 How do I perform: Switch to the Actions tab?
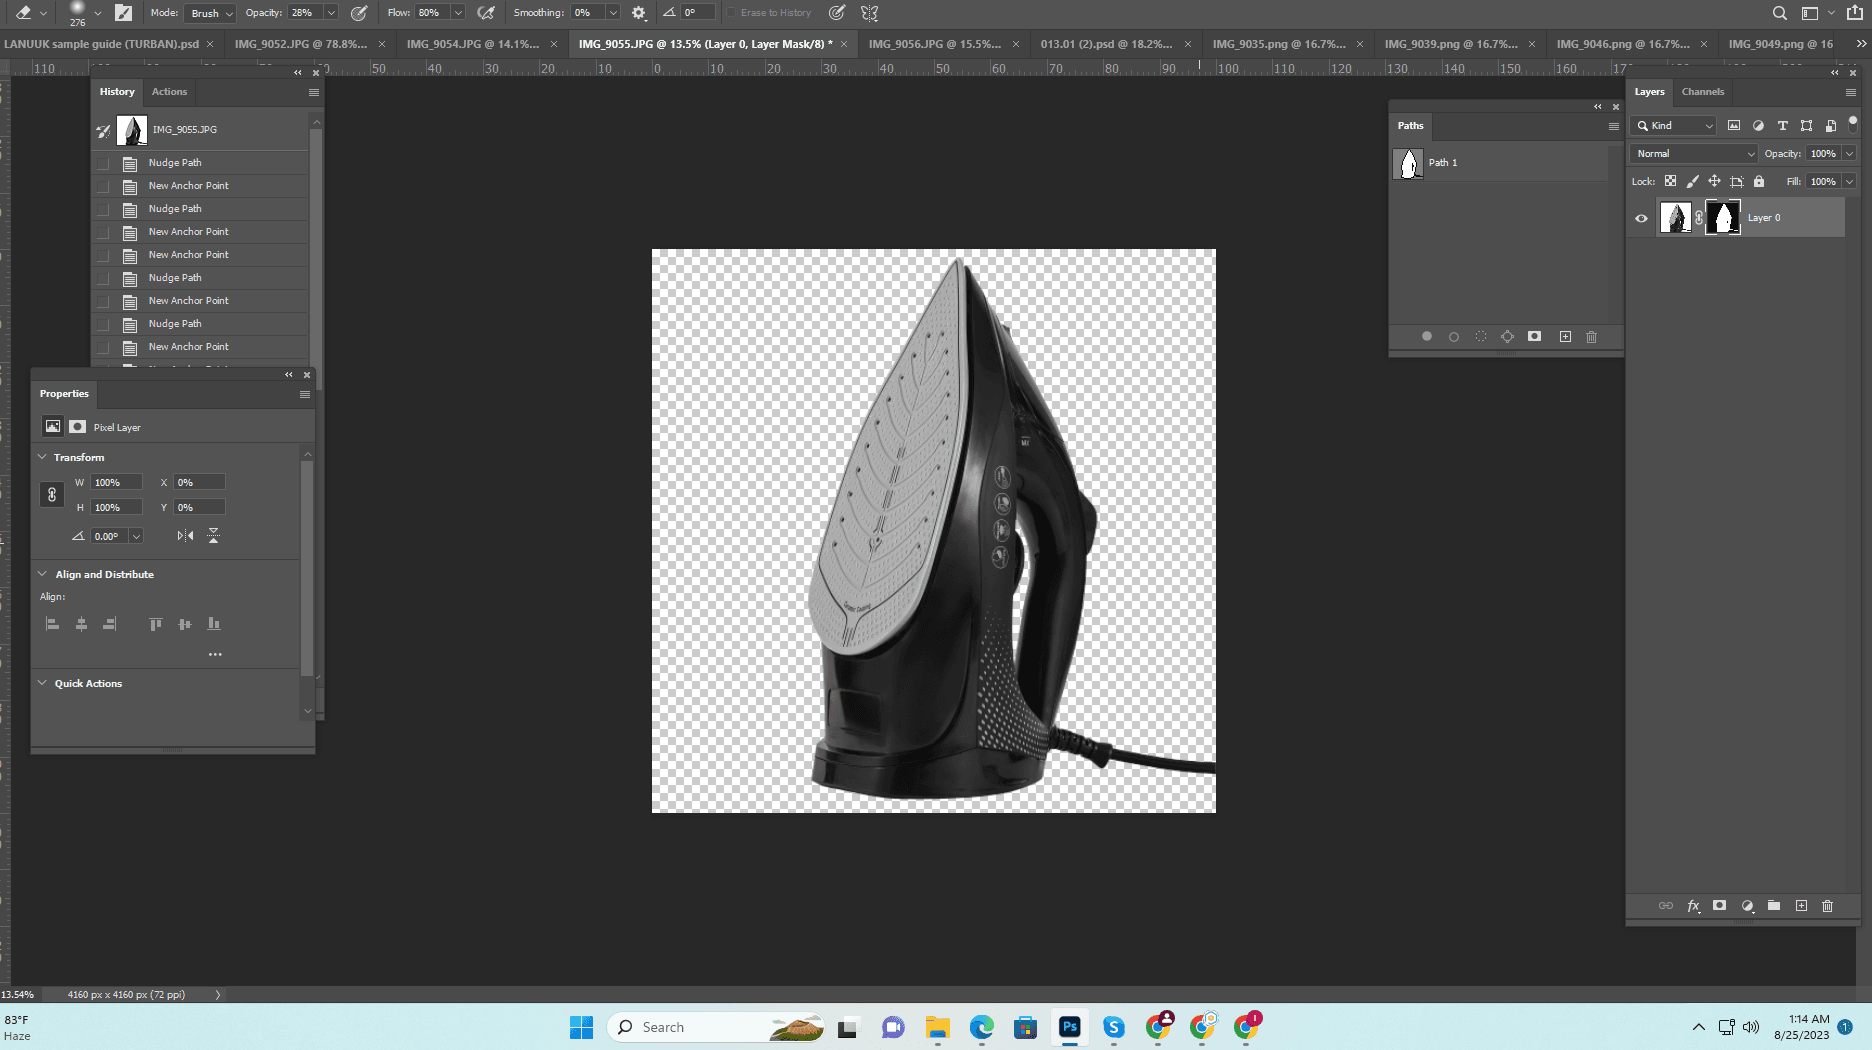[x=169, y=92]
